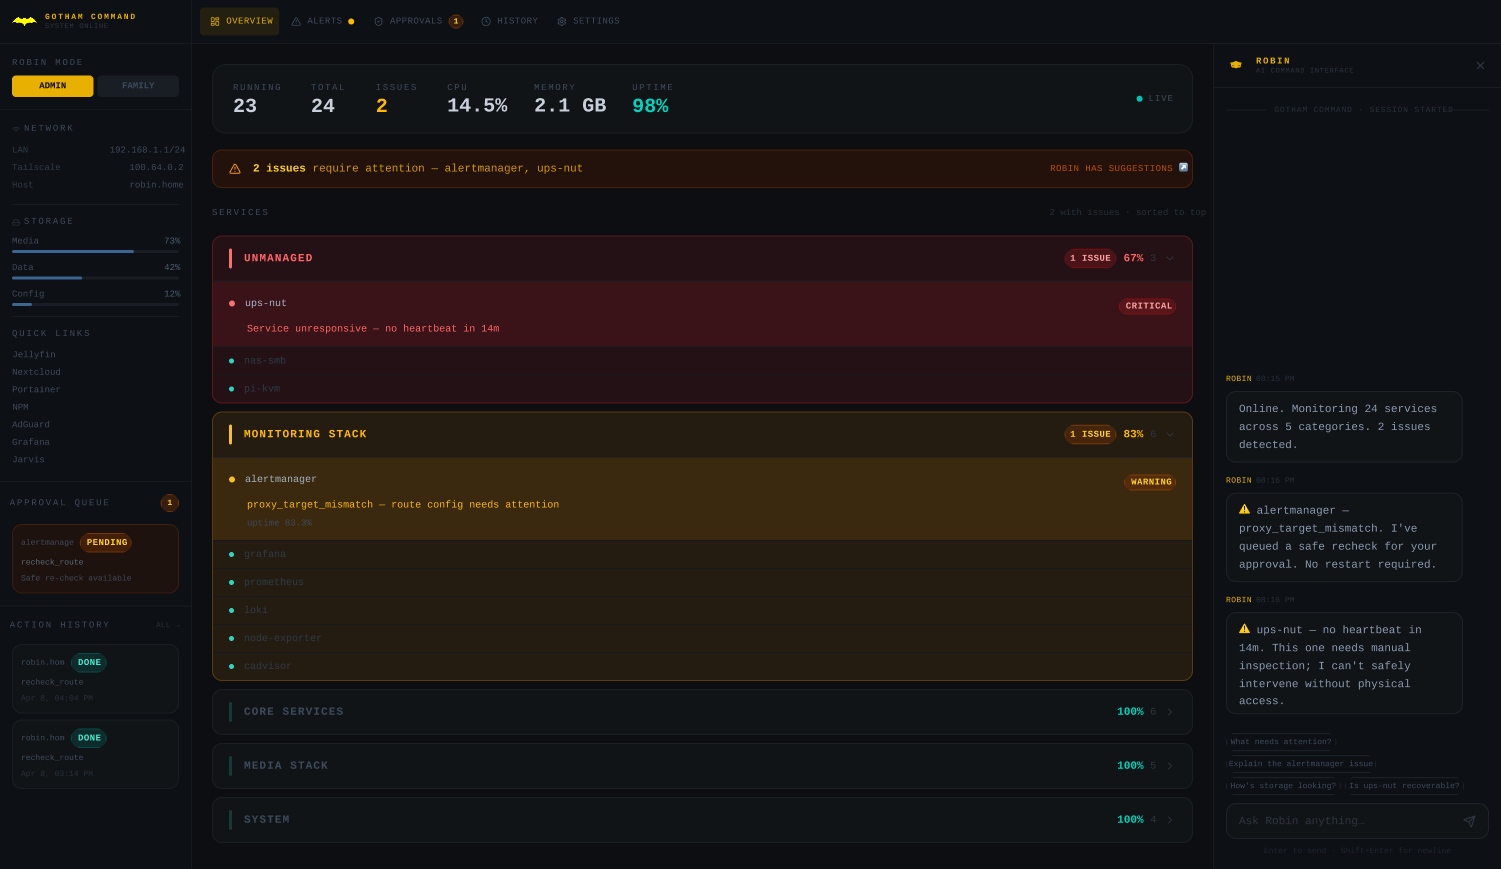Image resolution: width=1501 pixels, height=869 pixels.
Task: Select the cadvisor service row
Action: 702,666
